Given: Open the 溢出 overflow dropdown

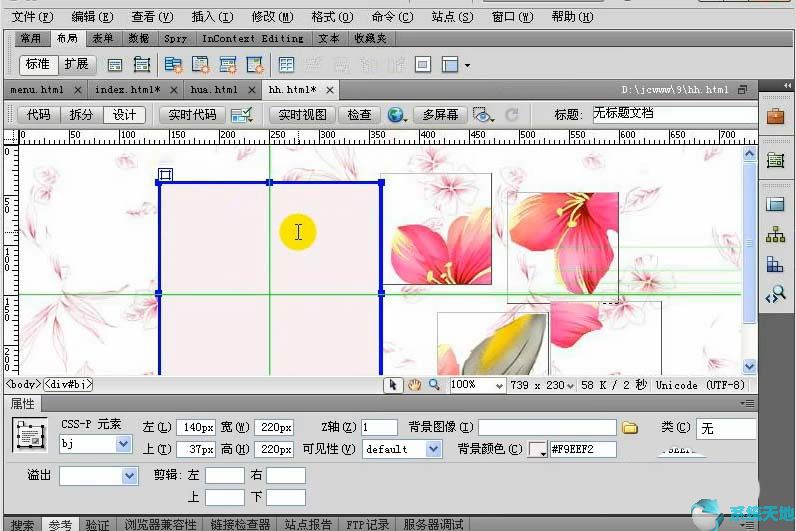Looking at the screenshot, I should coord(129,476).
